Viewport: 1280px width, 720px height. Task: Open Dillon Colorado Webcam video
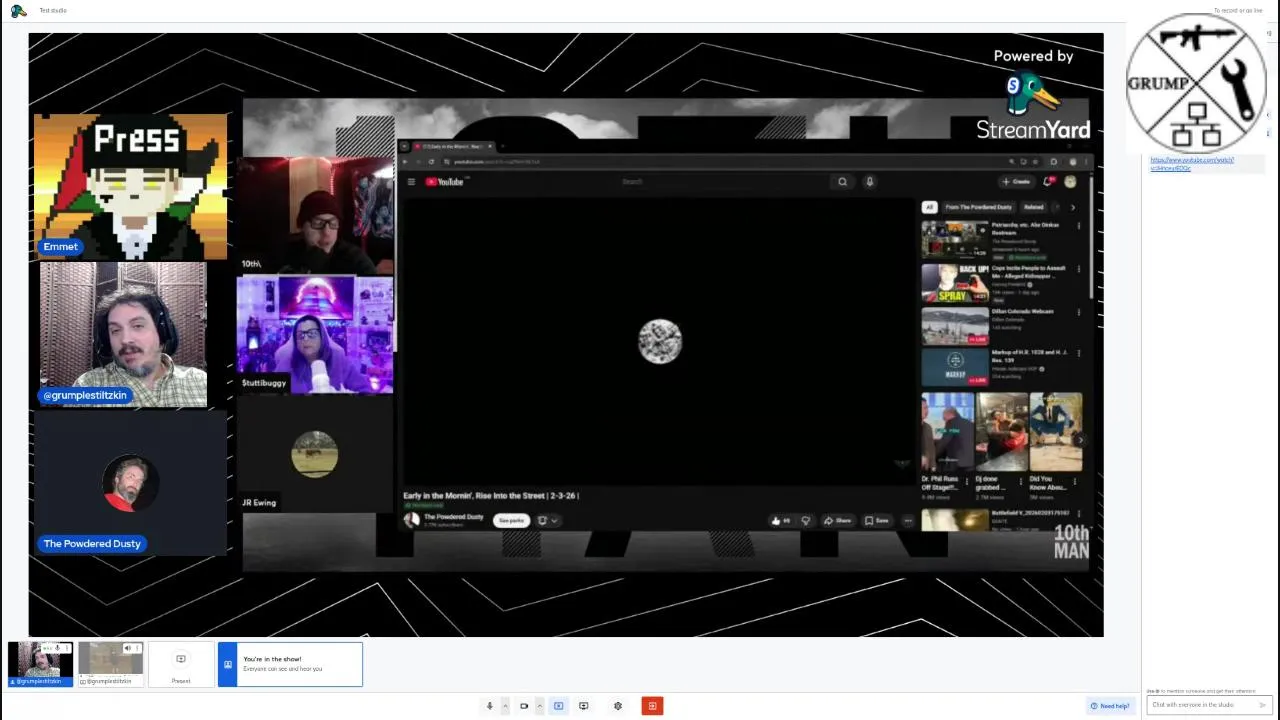pyautogui.click(x=955, y=326)
